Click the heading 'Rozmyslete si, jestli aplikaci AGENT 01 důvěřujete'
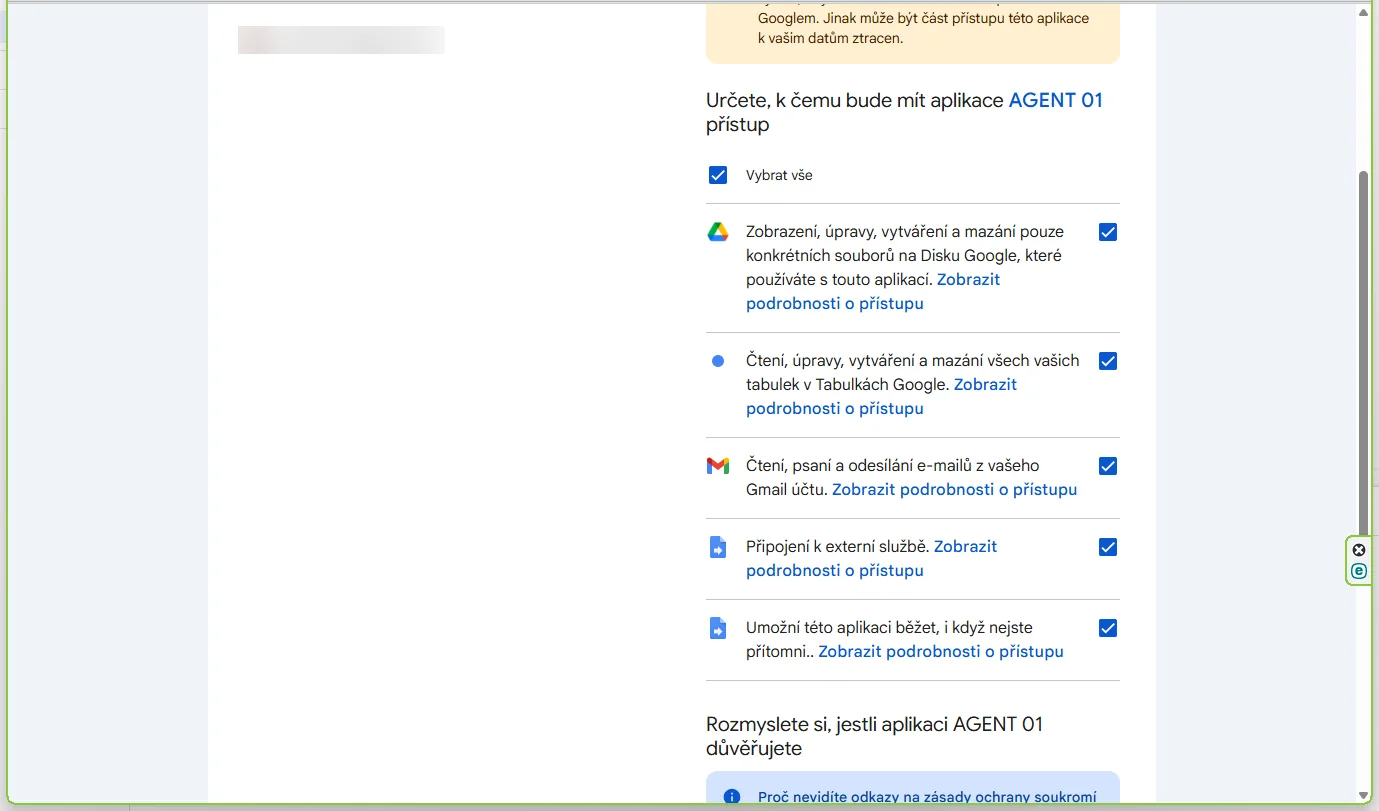The image size is (1379, 811). click(x=875, y=736)
